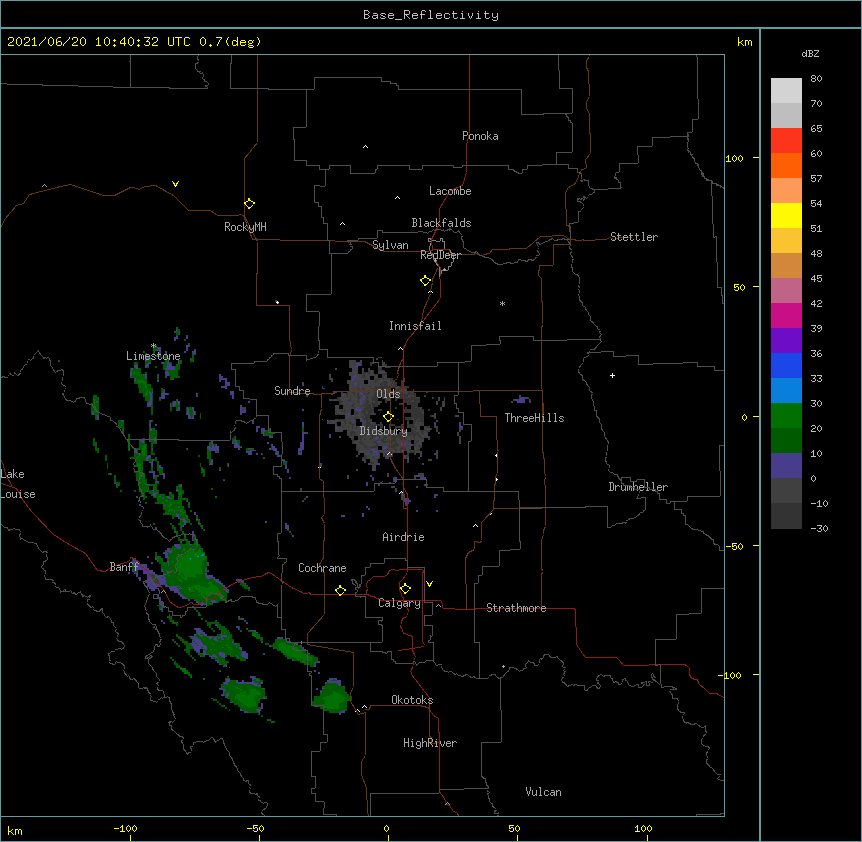
Task: Select the RockyMH label
Action: [x=245, y=227]
